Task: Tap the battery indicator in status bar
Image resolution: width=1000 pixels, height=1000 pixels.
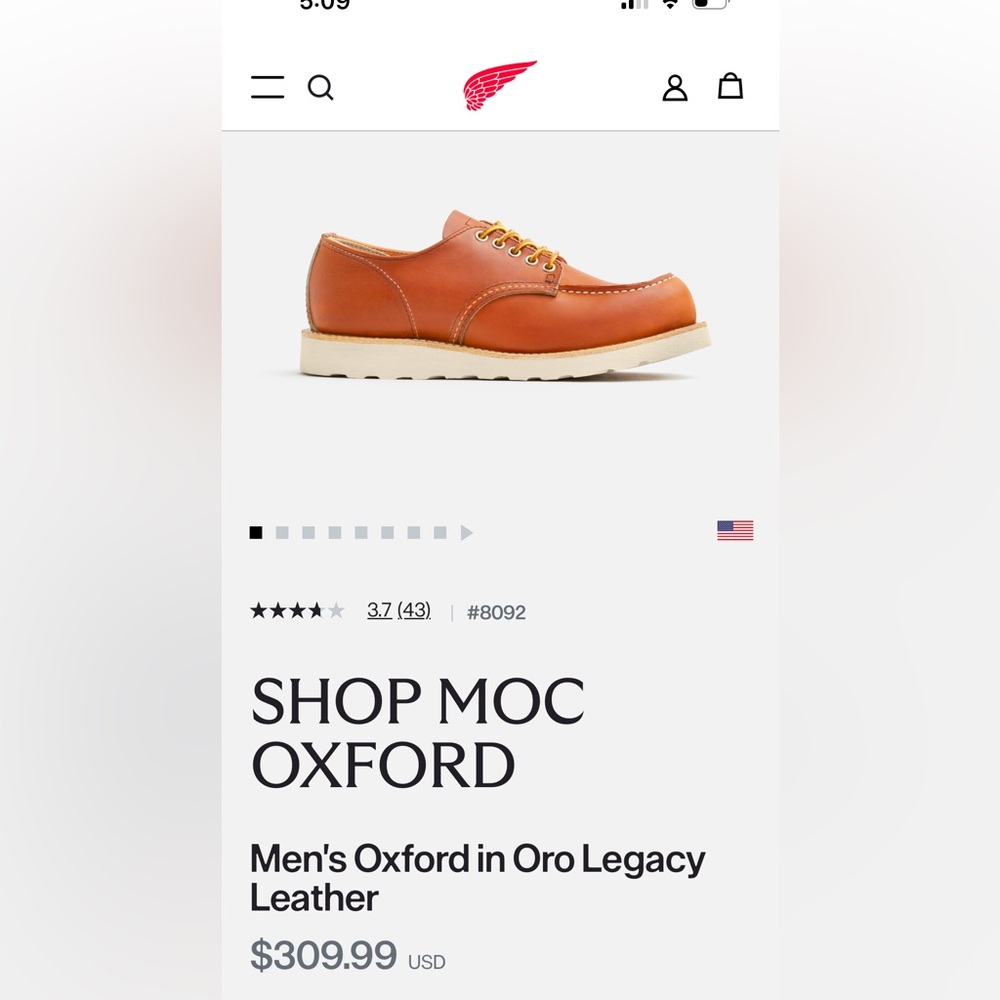Action: pos(709,6)
